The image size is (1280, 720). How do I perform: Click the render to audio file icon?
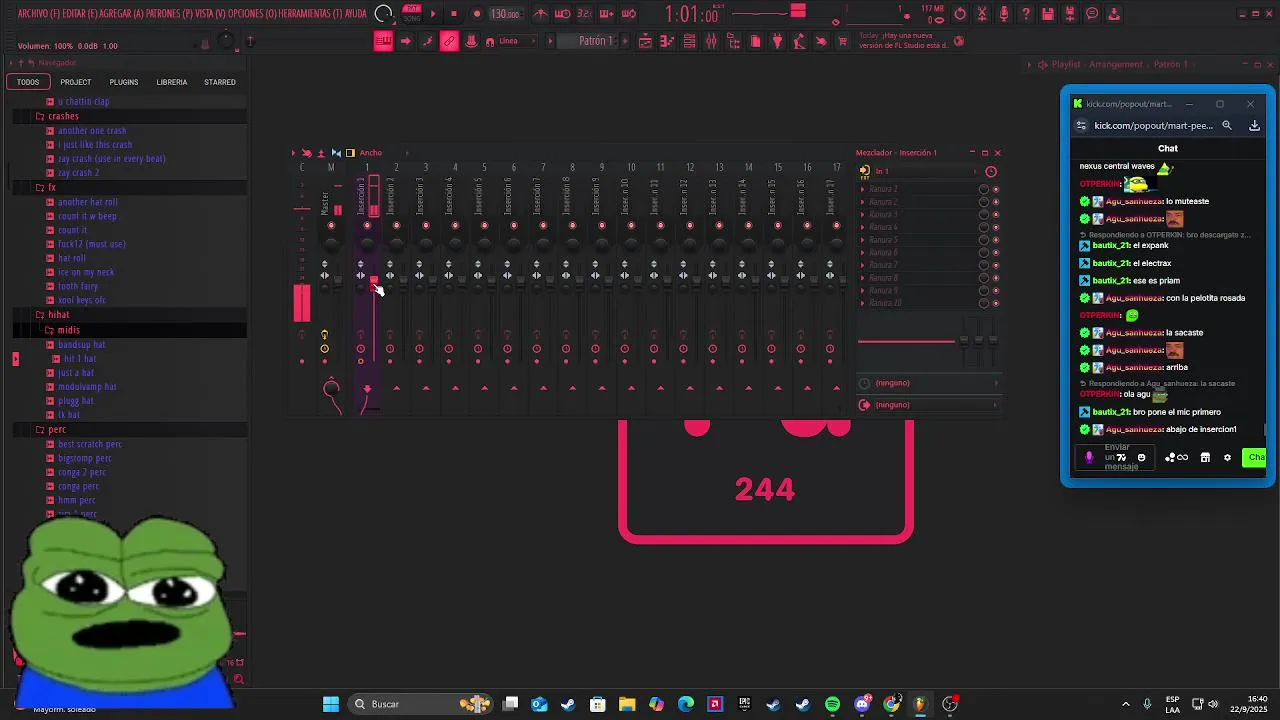coord(1070,14)
